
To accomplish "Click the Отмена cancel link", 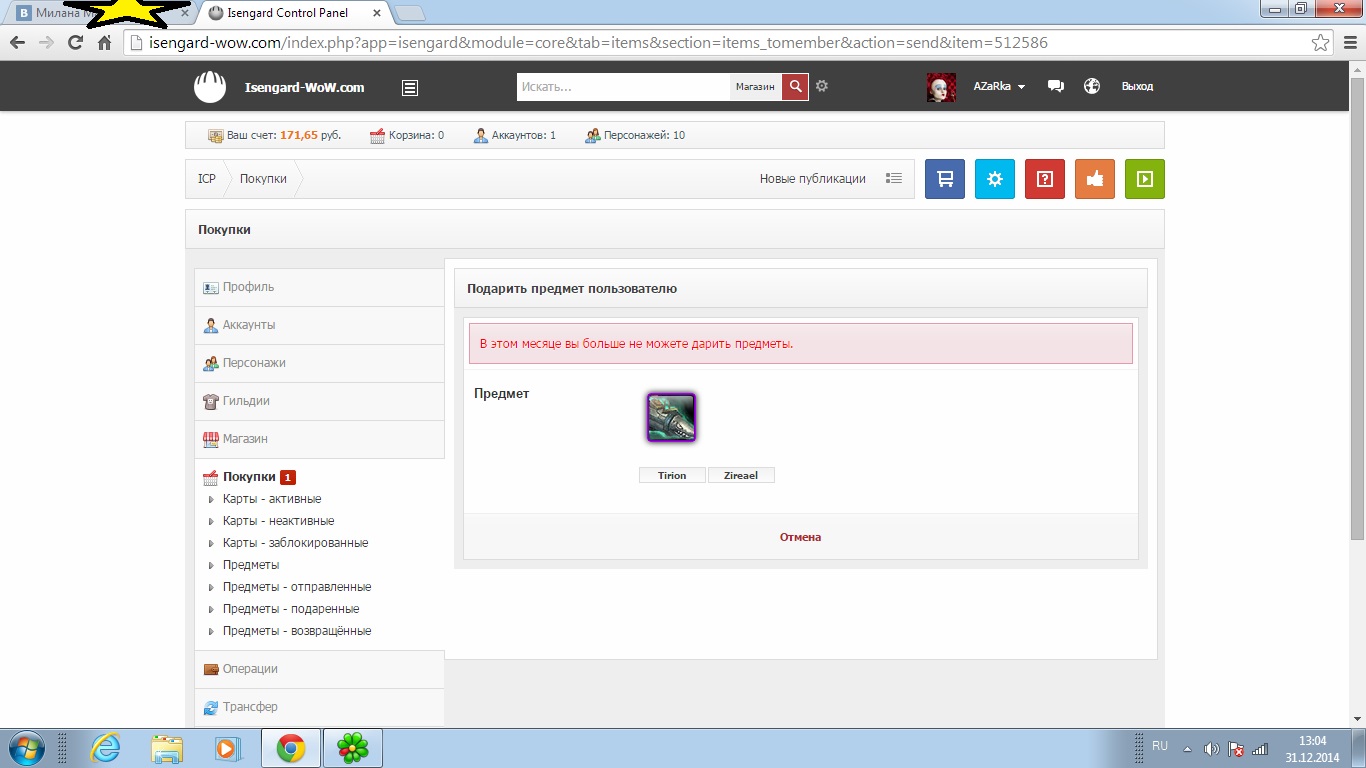I will coord(800,537).
